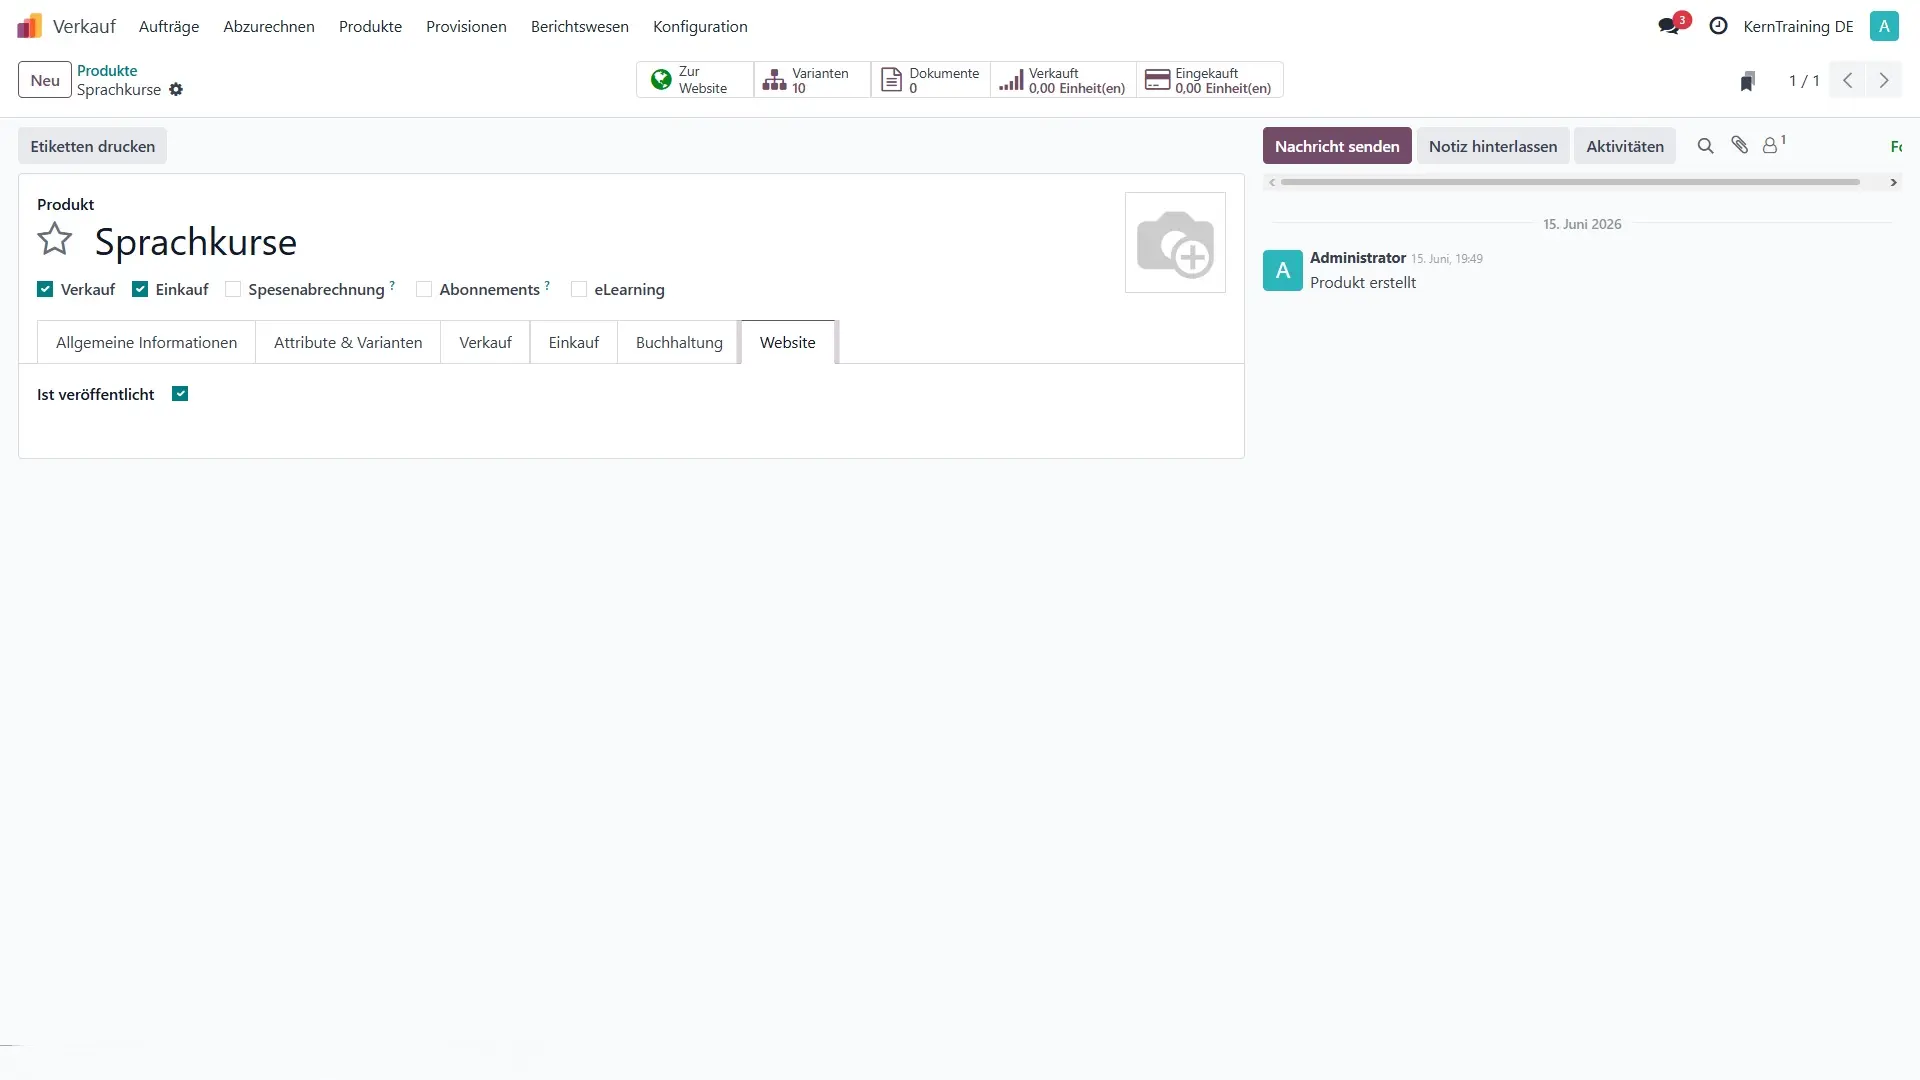Click the bookmark icon near pager

tap(1747, 81)
